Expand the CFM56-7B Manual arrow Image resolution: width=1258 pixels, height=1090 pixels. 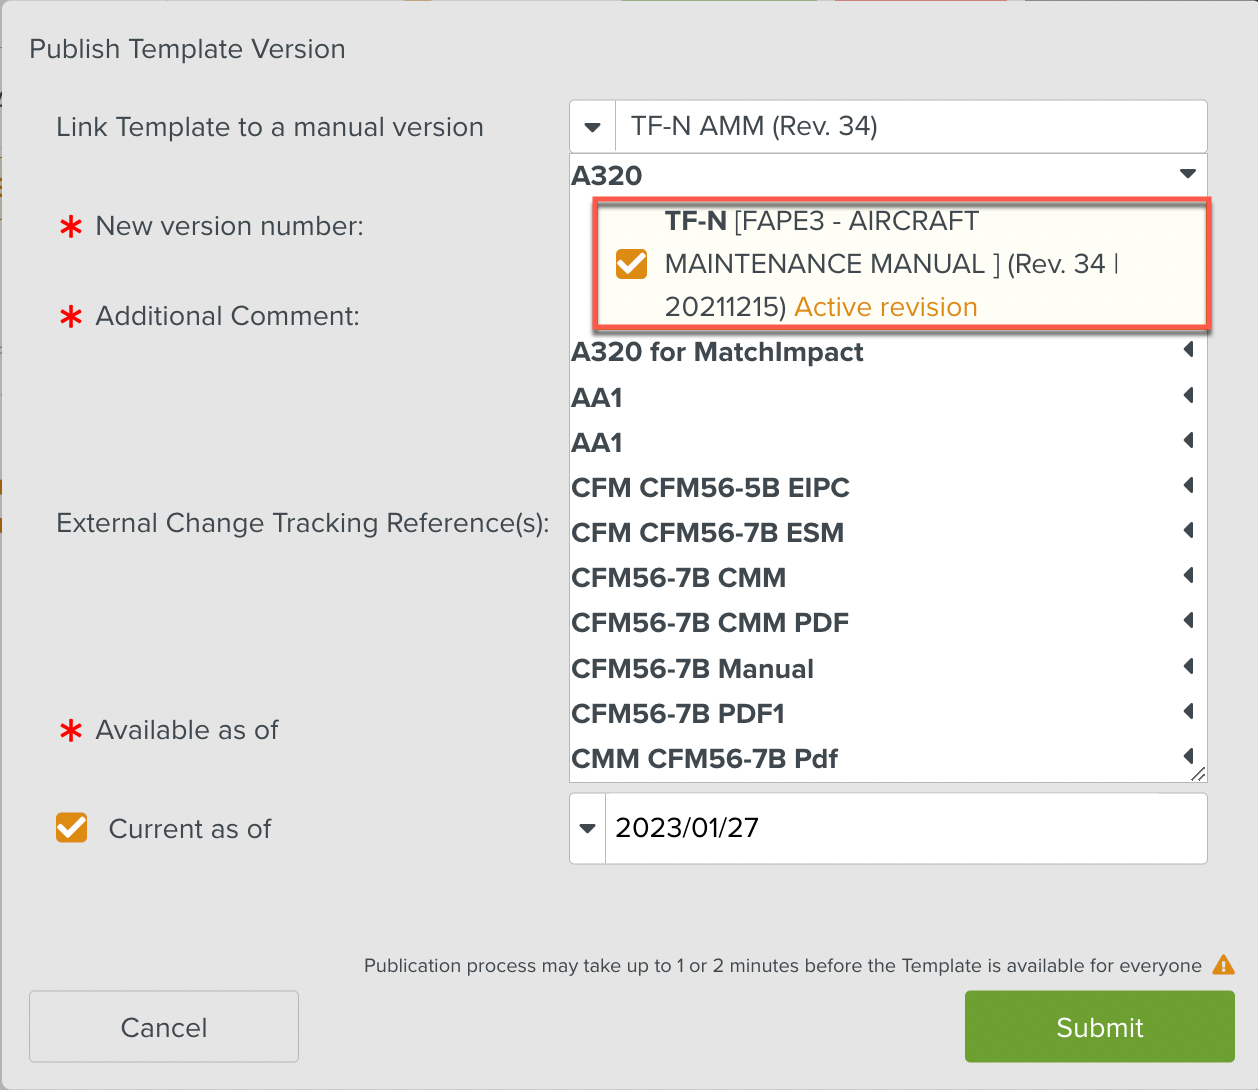point(1189,667)
